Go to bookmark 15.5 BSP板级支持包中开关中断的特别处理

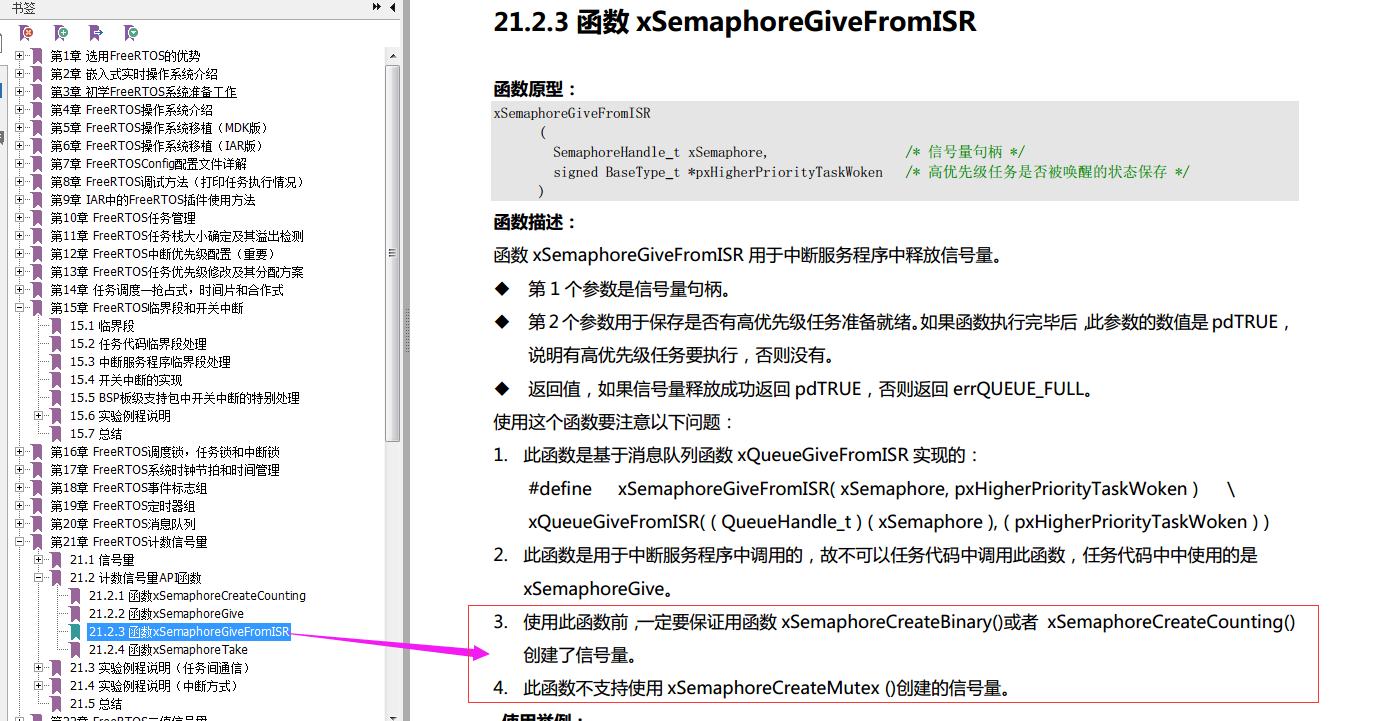(x=184, y=398)
